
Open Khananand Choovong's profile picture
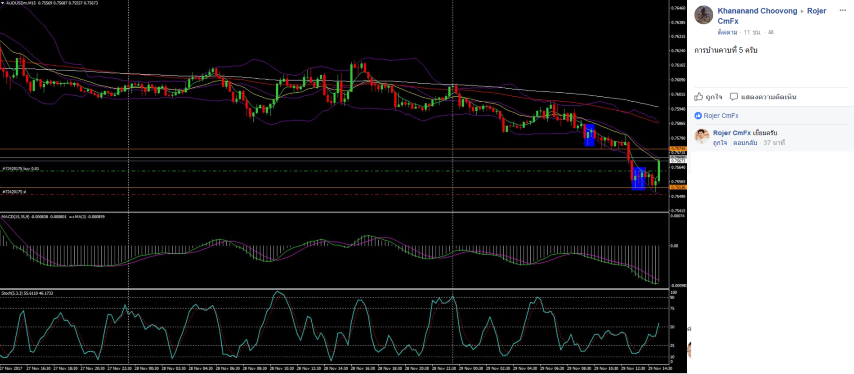coord(704,15)
